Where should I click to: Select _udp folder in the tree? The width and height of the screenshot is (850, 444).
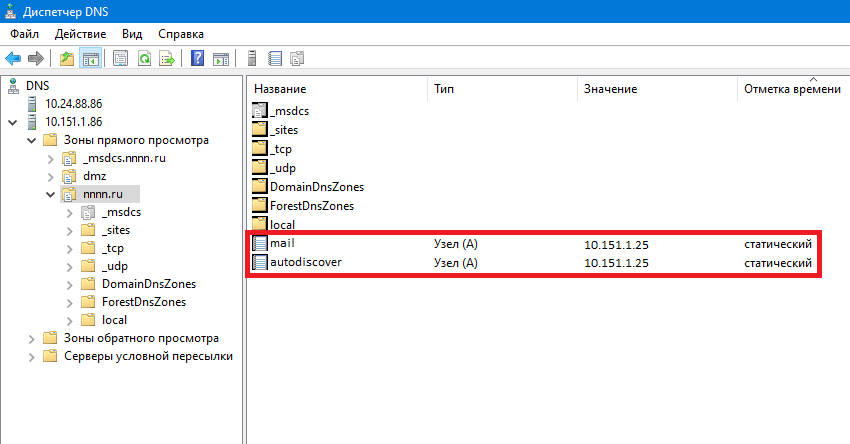coord(115,266)
